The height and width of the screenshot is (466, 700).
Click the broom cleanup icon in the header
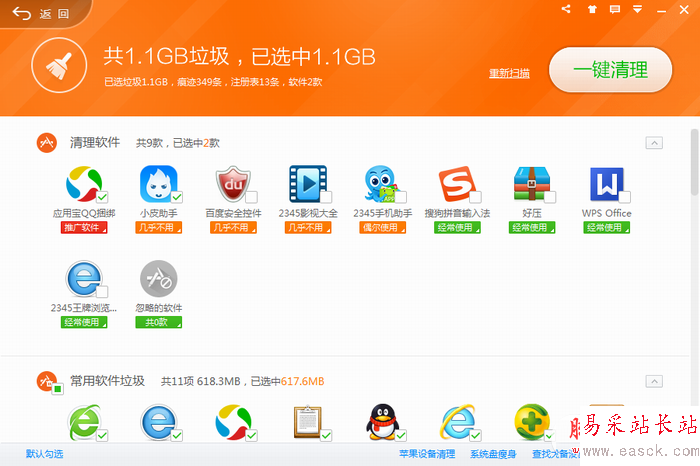[59, 66]
